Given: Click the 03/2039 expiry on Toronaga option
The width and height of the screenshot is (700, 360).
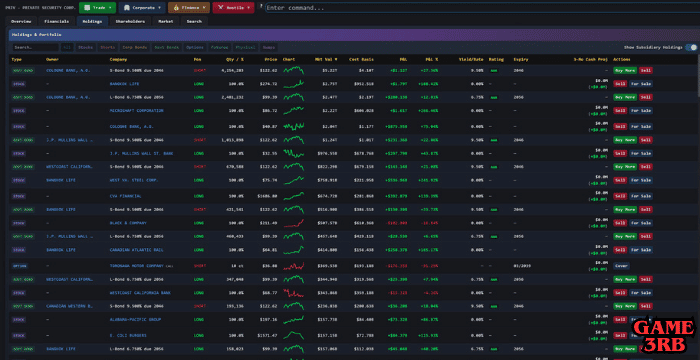Looking at the screenshot, I should [521, 266].
